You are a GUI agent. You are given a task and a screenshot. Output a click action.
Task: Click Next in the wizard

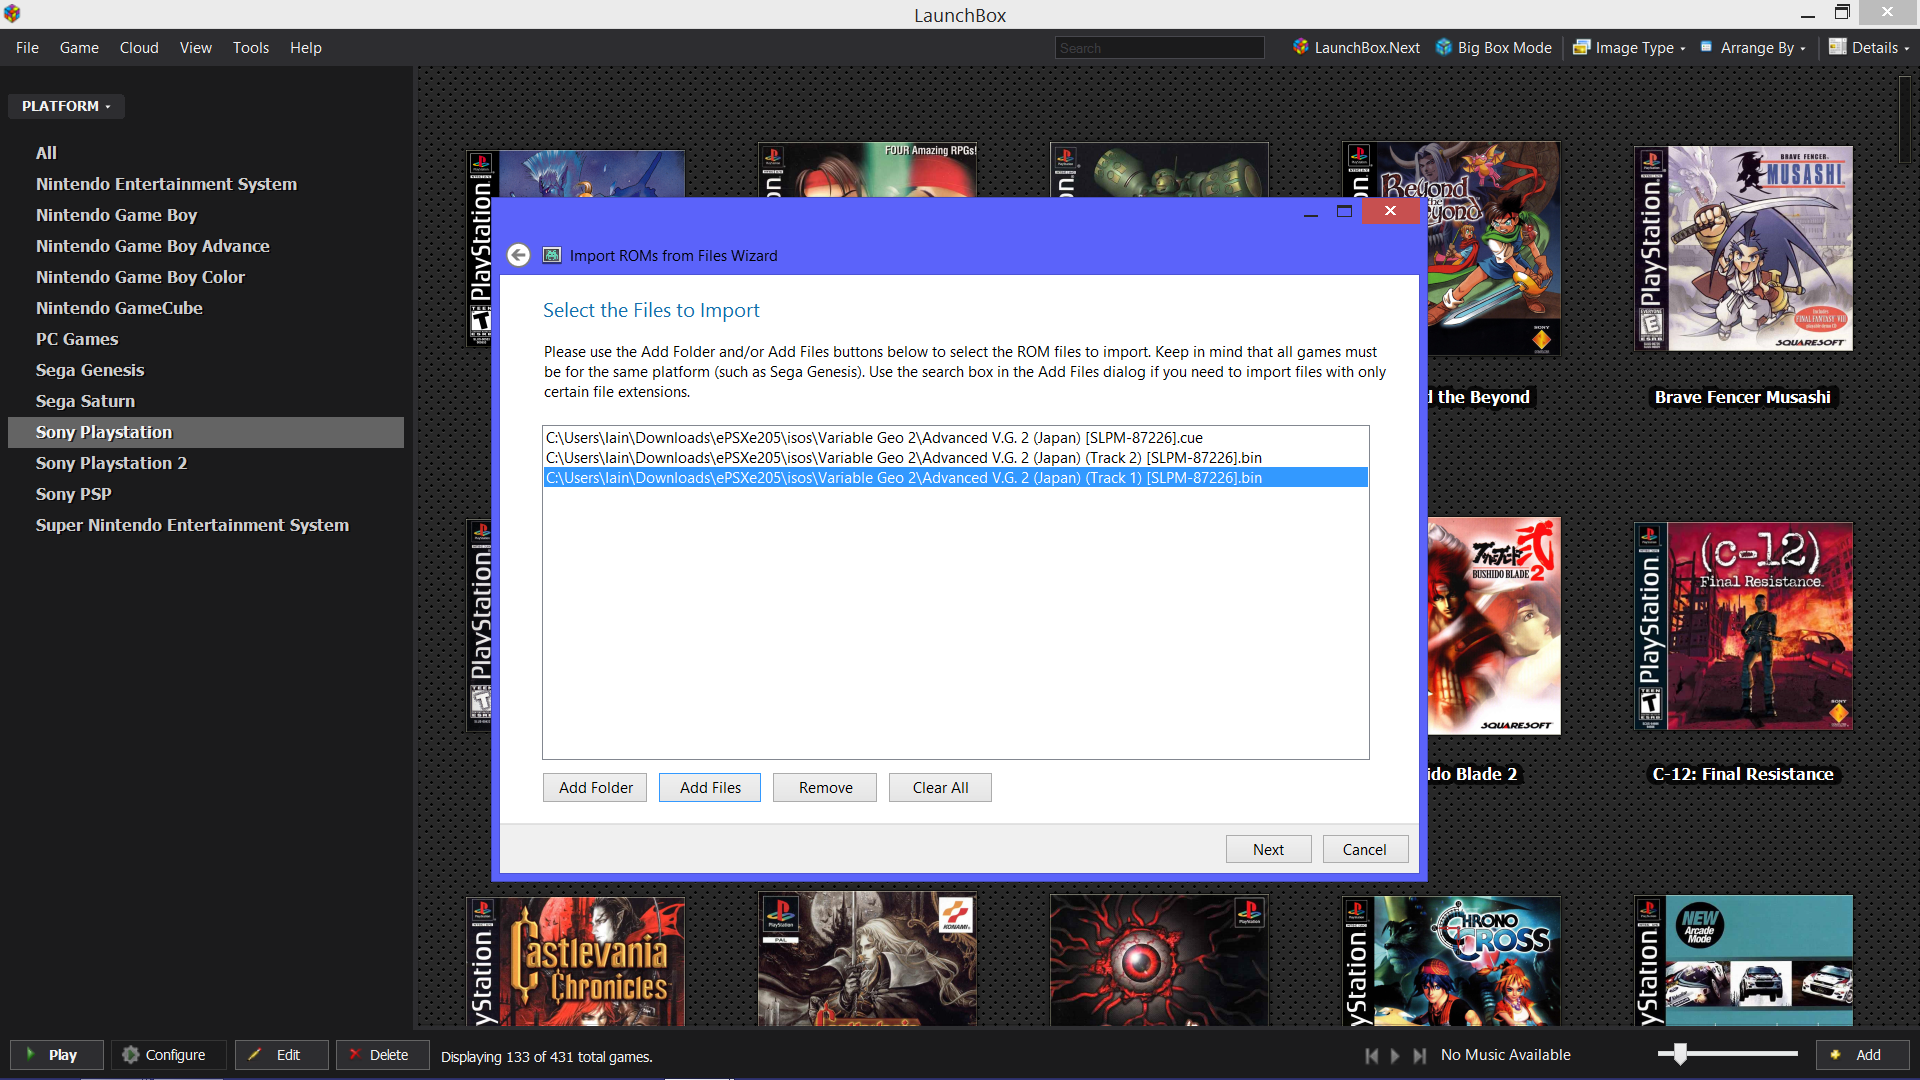(x=1268, y=849)
